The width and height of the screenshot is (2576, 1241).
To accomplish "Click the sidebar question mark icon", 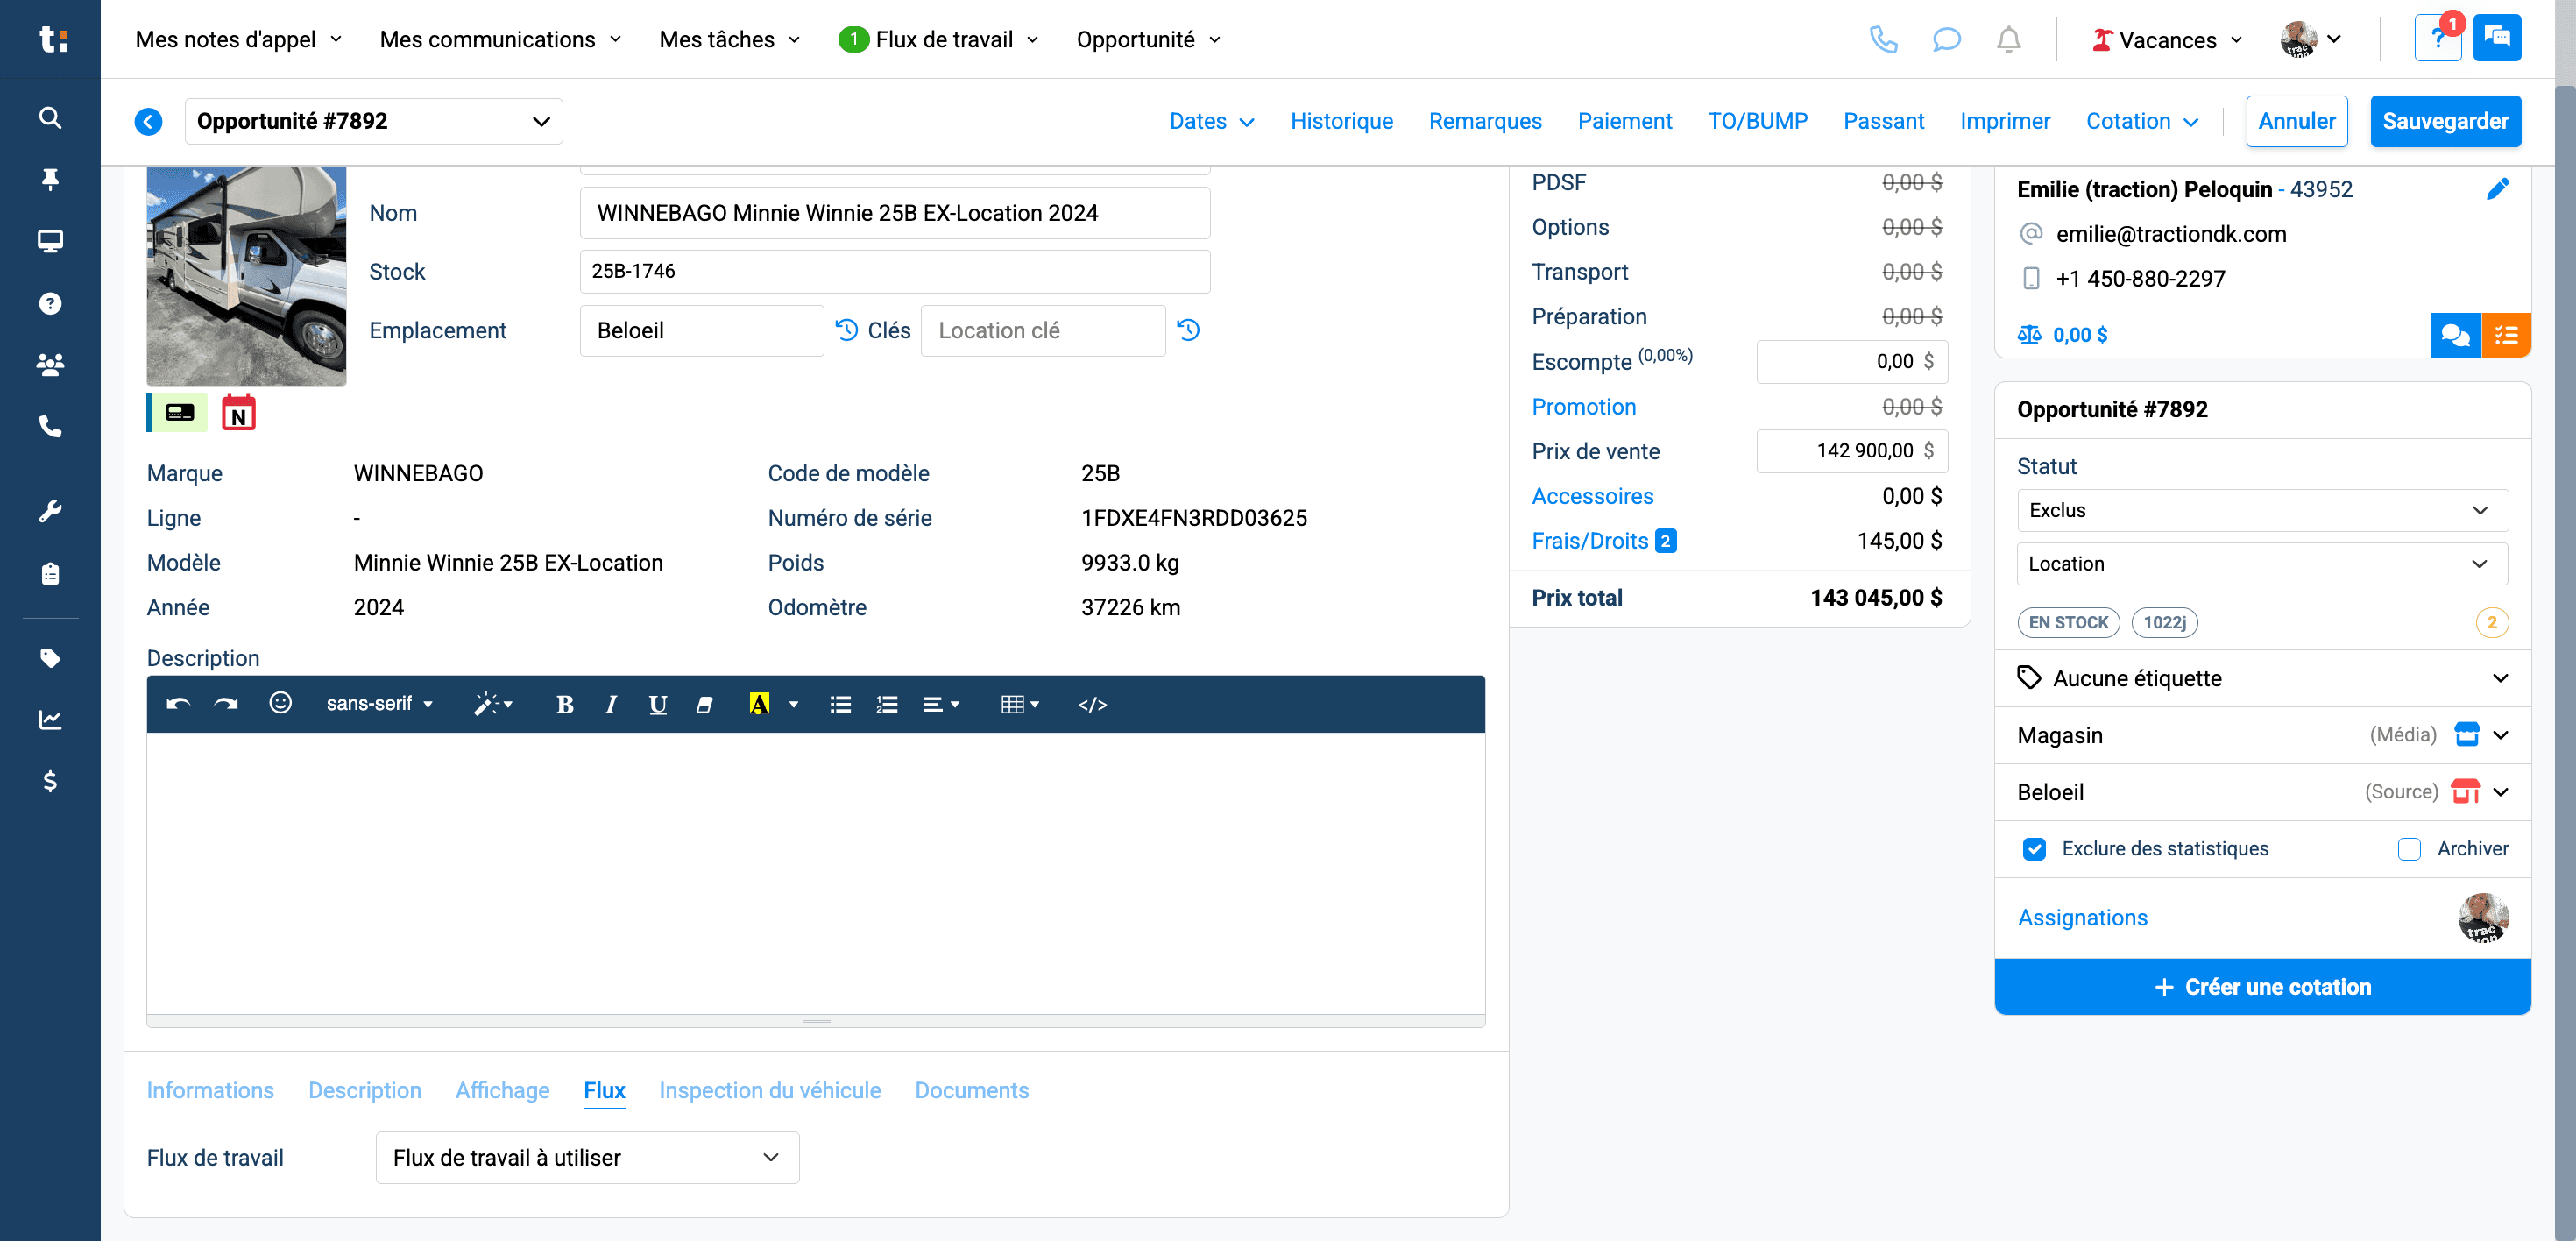I will (x=50, y=303).
